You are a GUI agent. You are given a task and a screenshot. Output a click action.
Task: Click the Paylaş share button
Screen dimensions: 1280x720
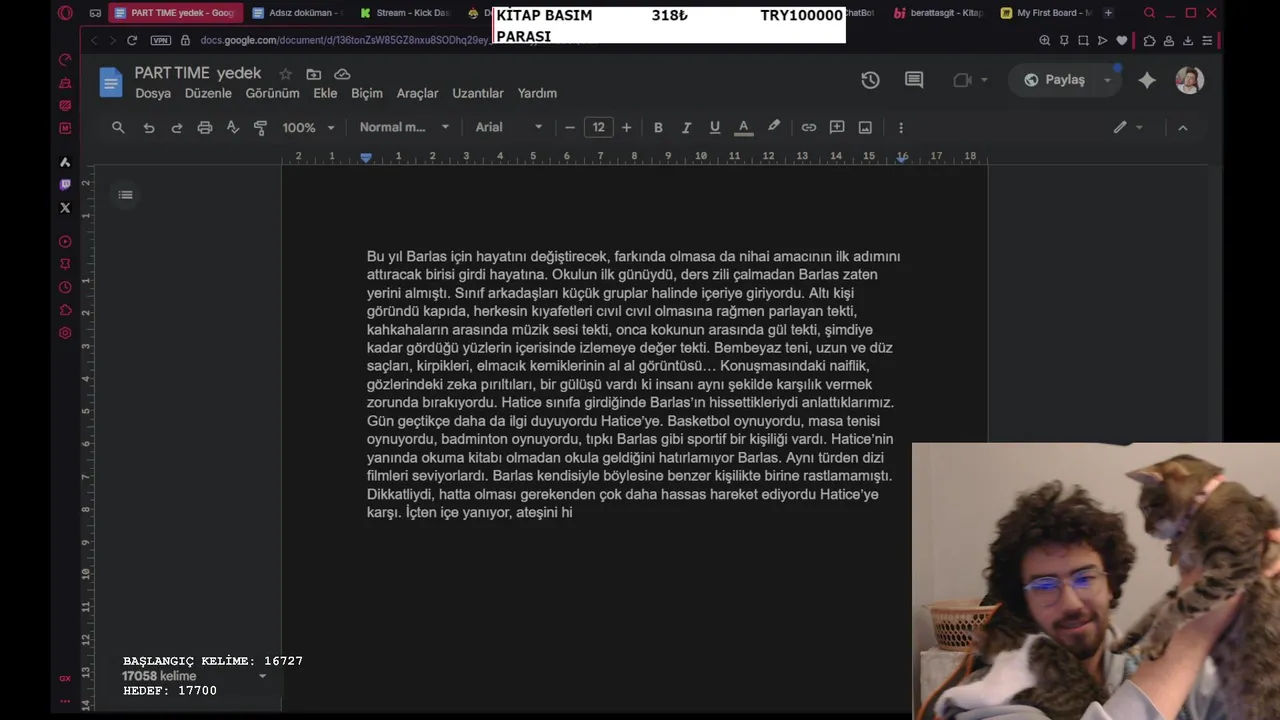click(1054, 80)
